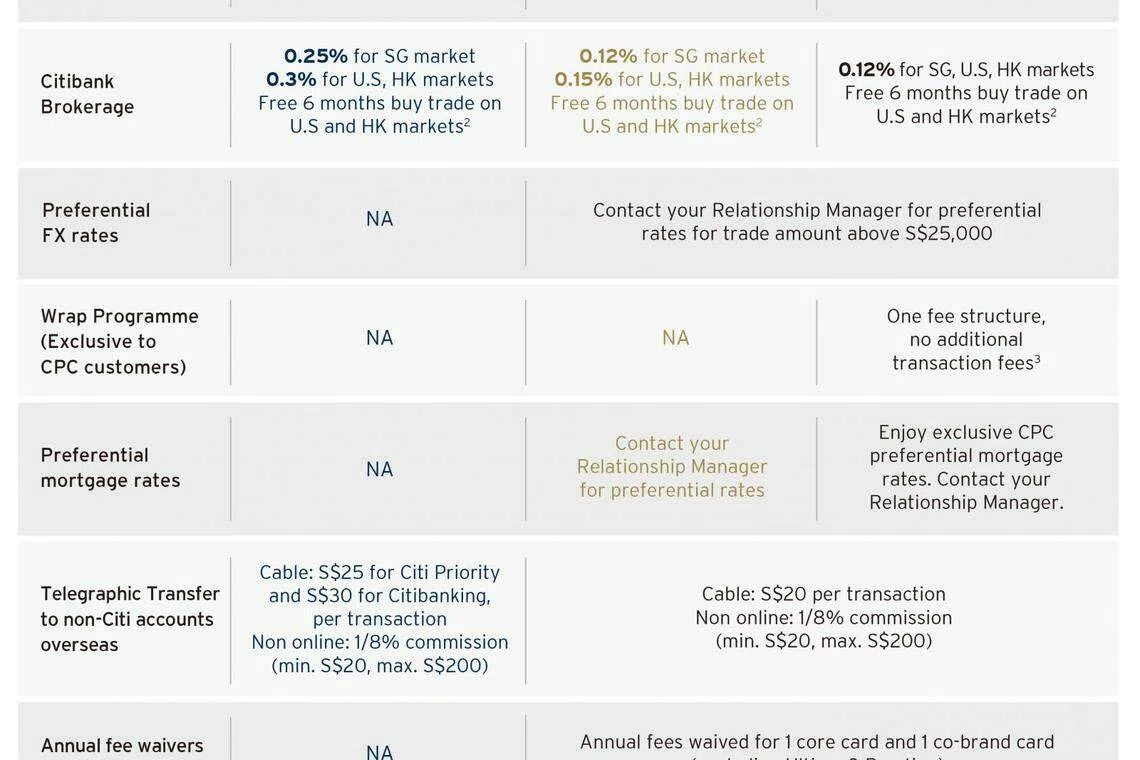Click the blue NA in Wrap Programme row
The image size is (1140, 760).
(379, 338)
